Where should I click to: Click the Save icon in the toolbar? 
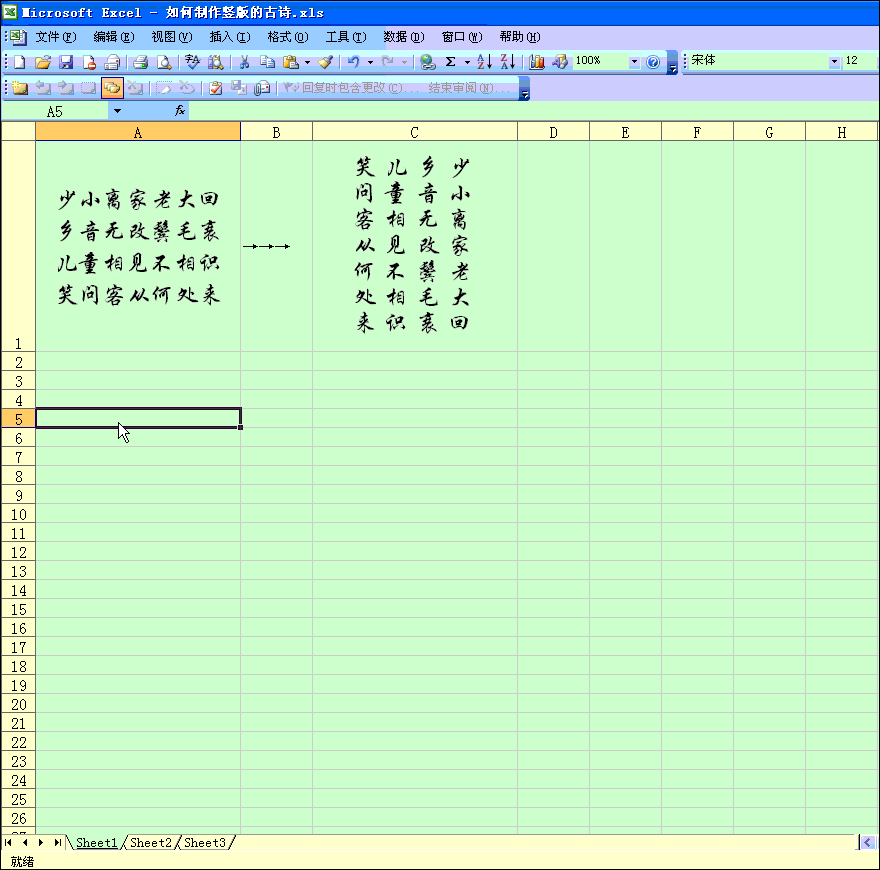(66, 62)
